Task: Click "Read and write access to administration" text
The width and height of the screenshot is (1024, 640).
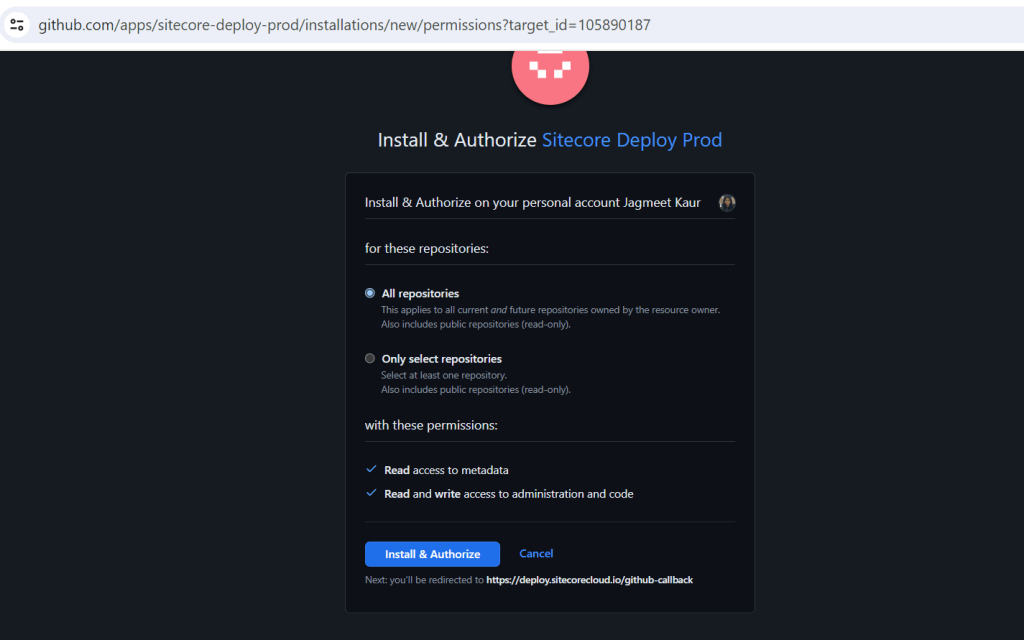Action: click(508, 494)
